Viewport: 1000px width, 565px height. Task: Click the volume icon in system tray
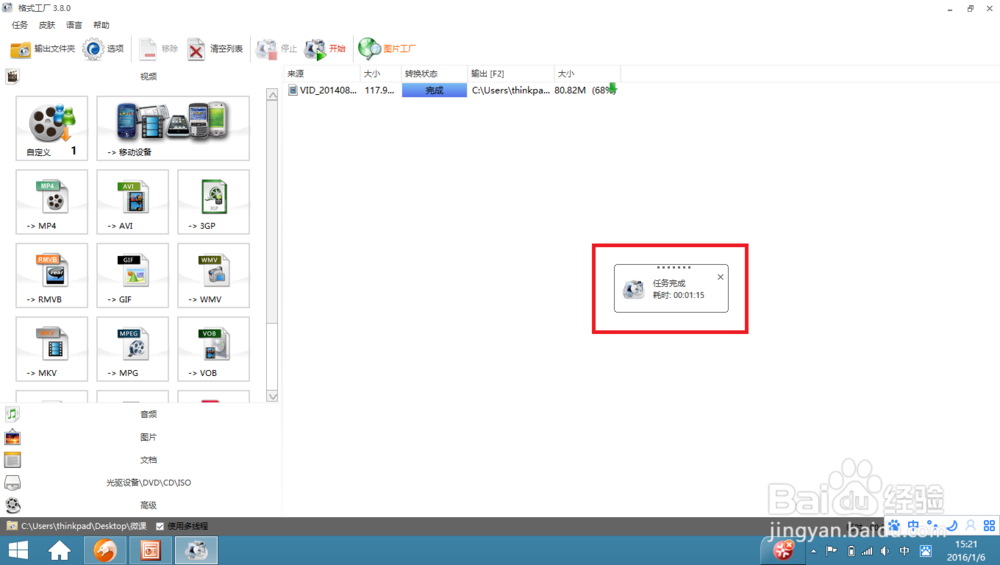pos(885,551)
